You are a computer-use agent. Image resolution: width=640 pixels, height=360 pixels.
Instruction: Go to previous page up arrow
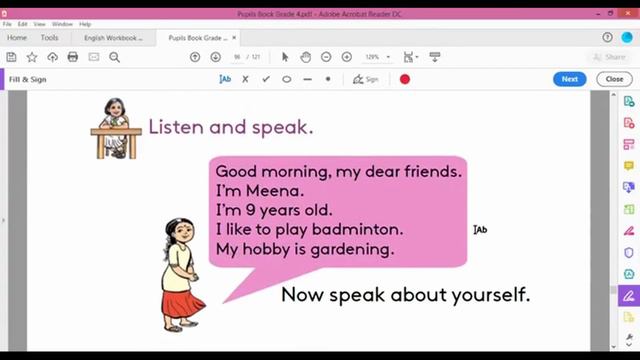coord(195,57)
